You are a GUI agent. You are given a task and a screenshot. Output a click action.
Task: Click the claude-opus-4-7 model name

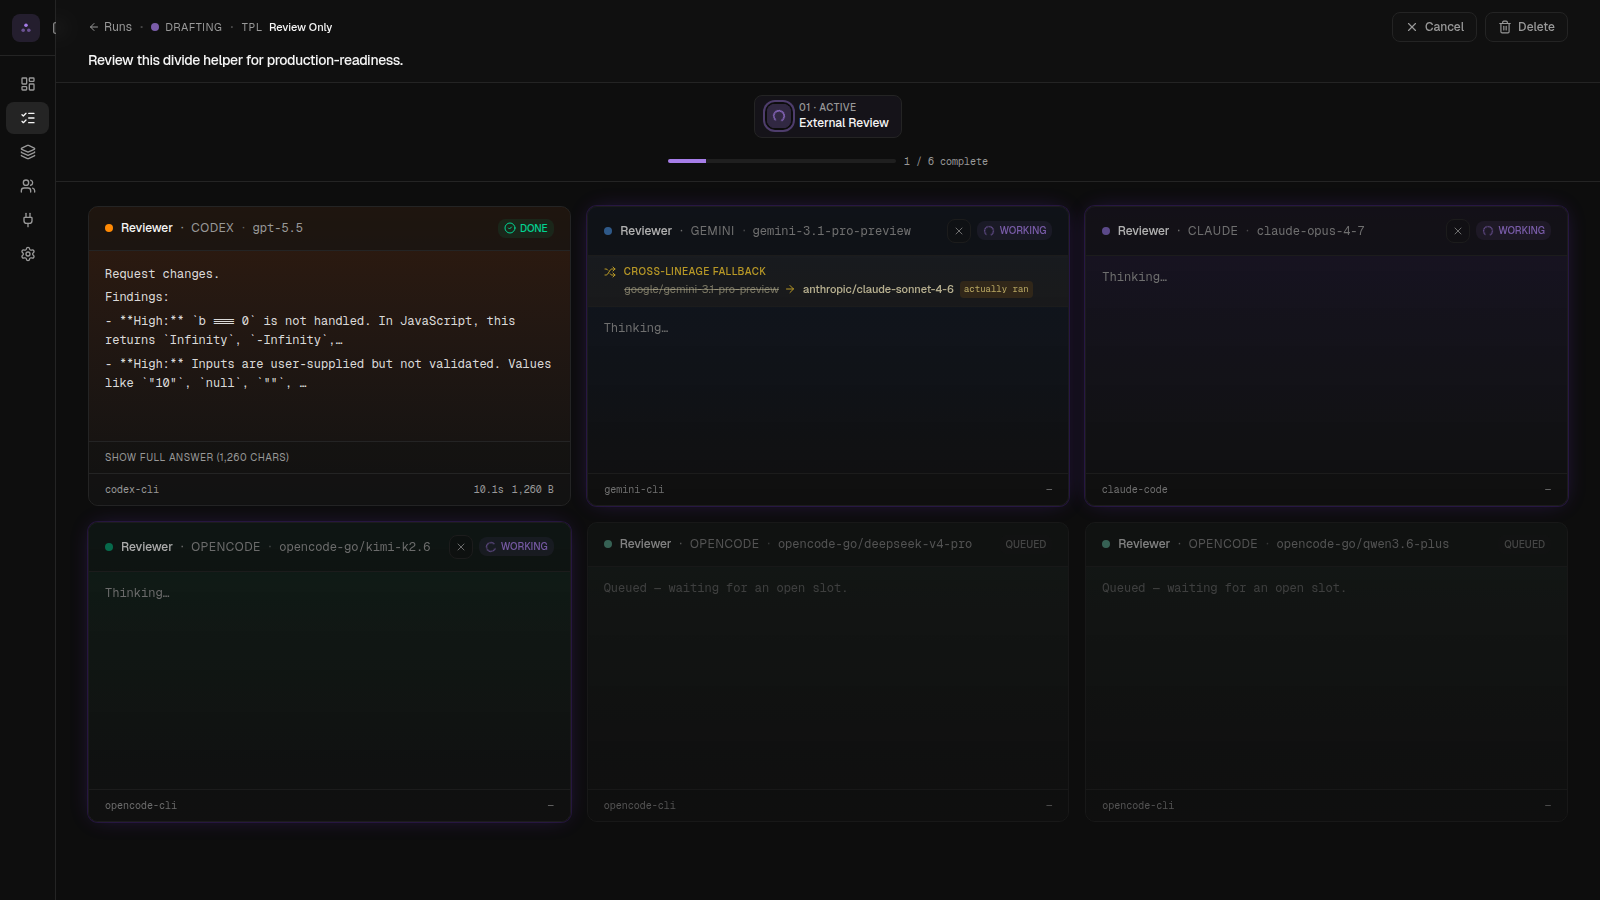(1310, 231)
